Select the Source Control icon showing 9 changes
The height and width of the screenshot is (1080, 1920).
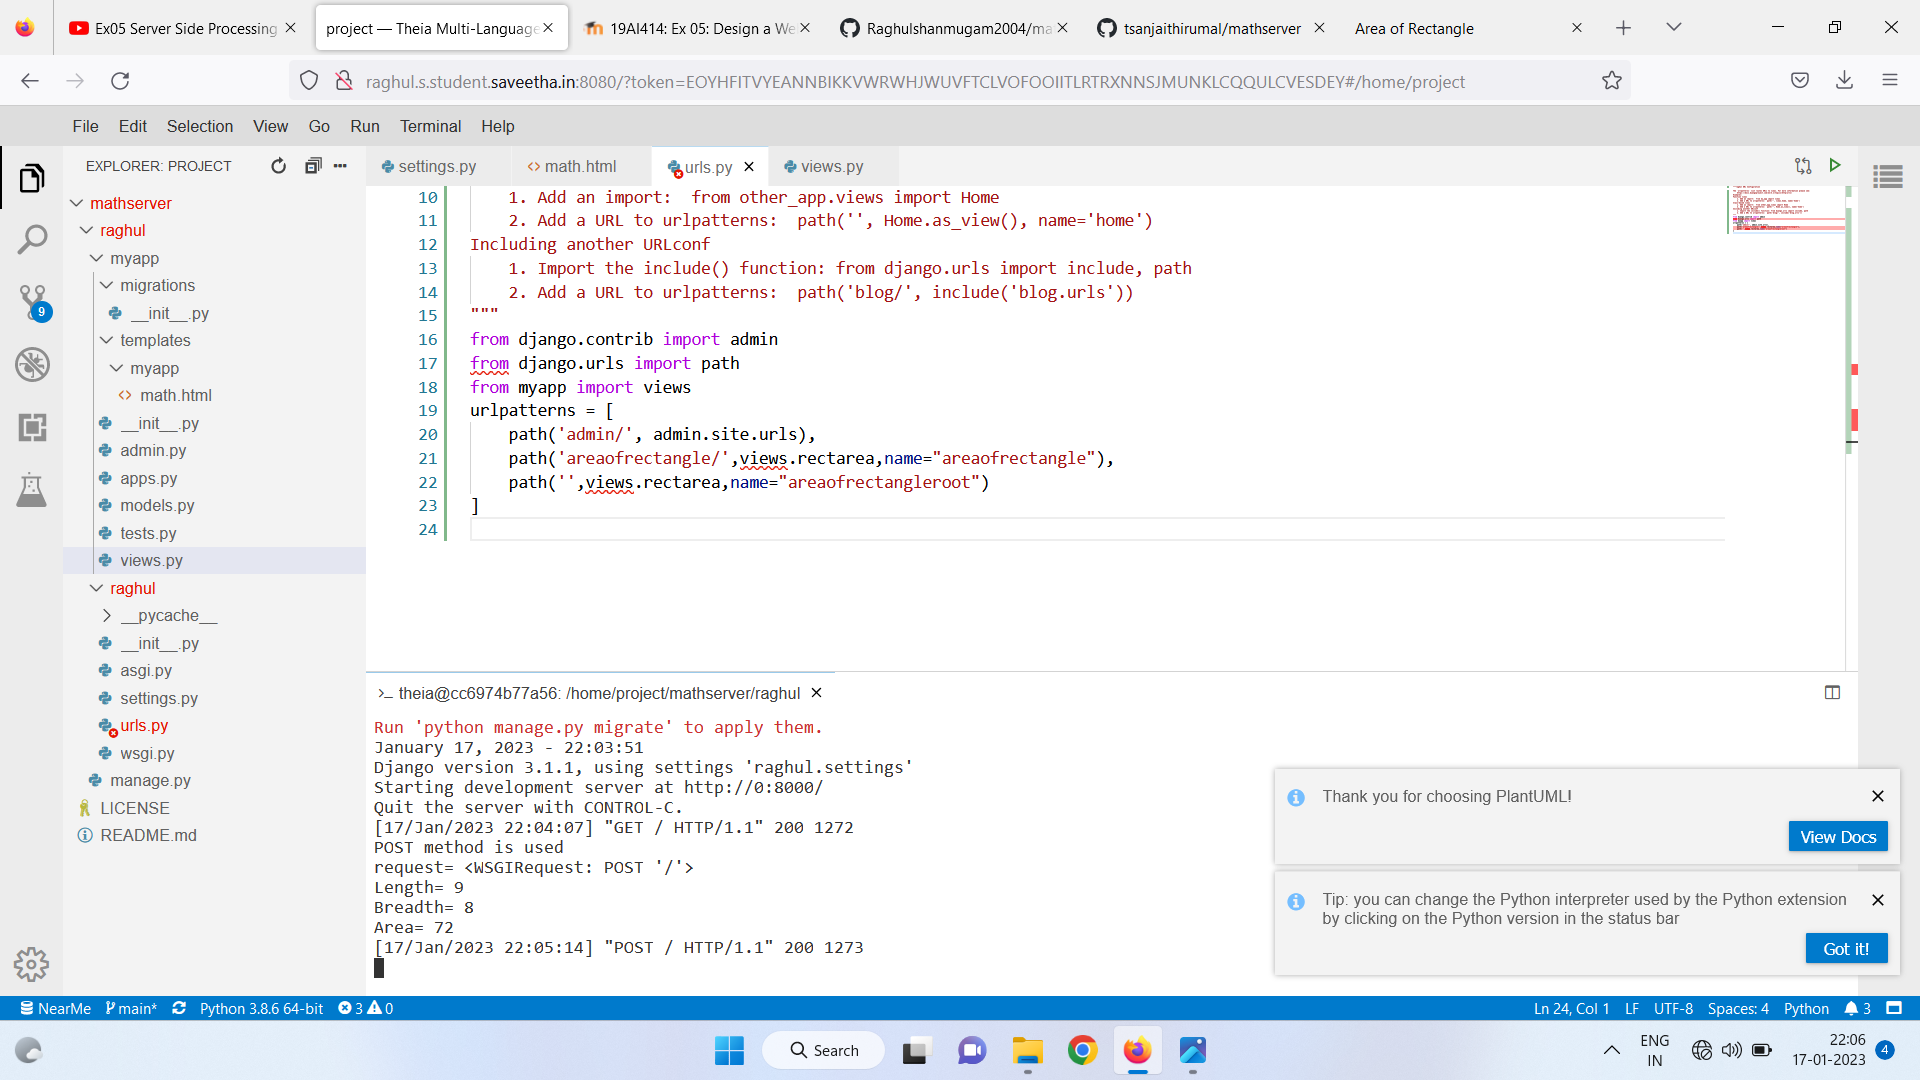(x=33, y=302)
